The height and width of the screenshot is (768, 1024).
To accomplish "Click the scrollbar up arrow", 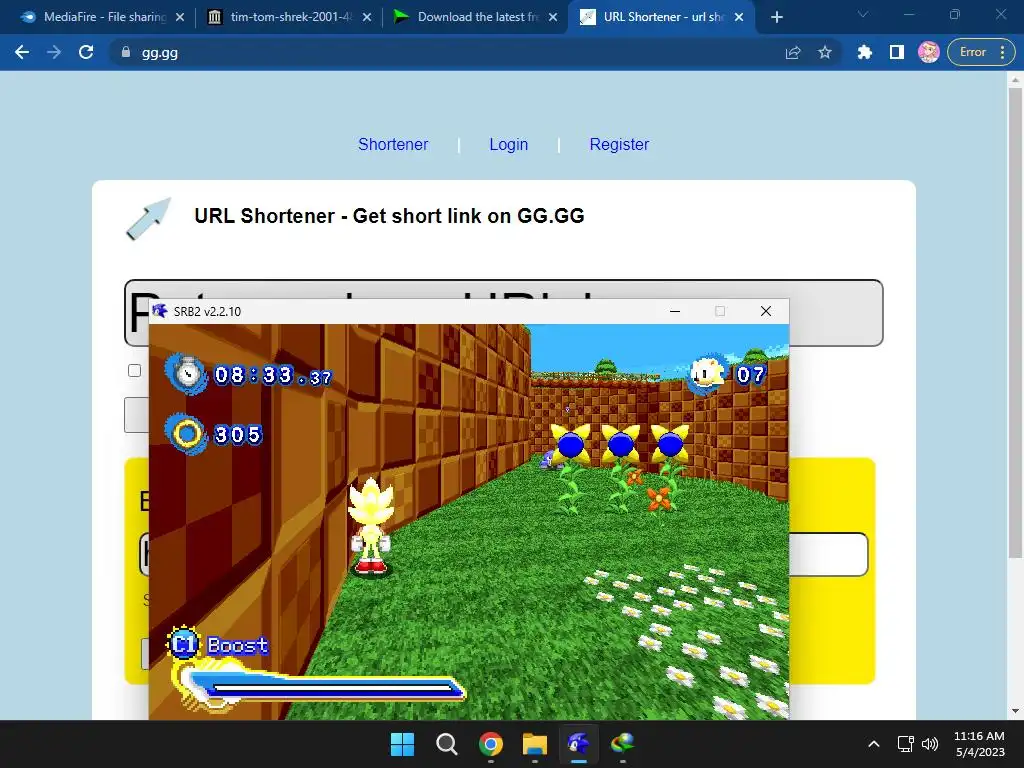I will (1015, 80).
